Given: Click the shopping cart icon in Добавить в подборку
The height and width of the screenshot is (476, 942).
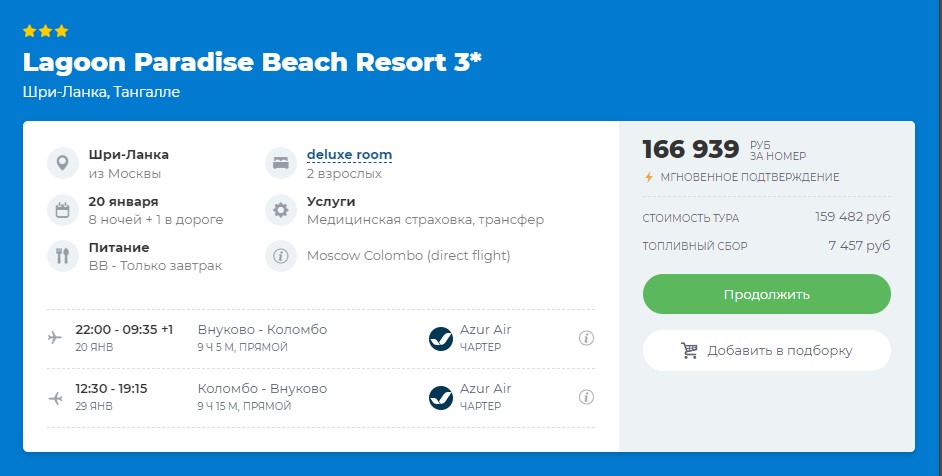Looking at the screenshot, I should pos(689,350).
